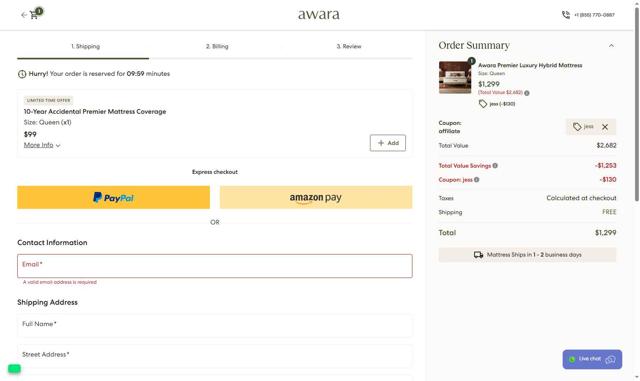
Task: Click the jess coupon tag chip
Action: point(583,127)
